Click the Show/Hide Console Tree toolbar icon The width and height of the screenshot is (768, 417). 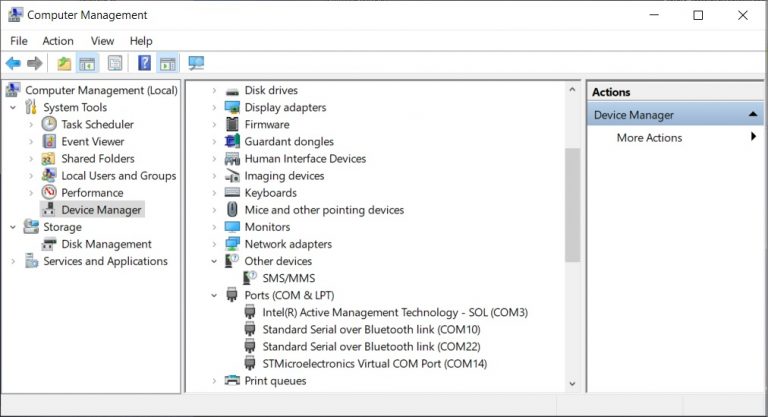tap(87, 63)
